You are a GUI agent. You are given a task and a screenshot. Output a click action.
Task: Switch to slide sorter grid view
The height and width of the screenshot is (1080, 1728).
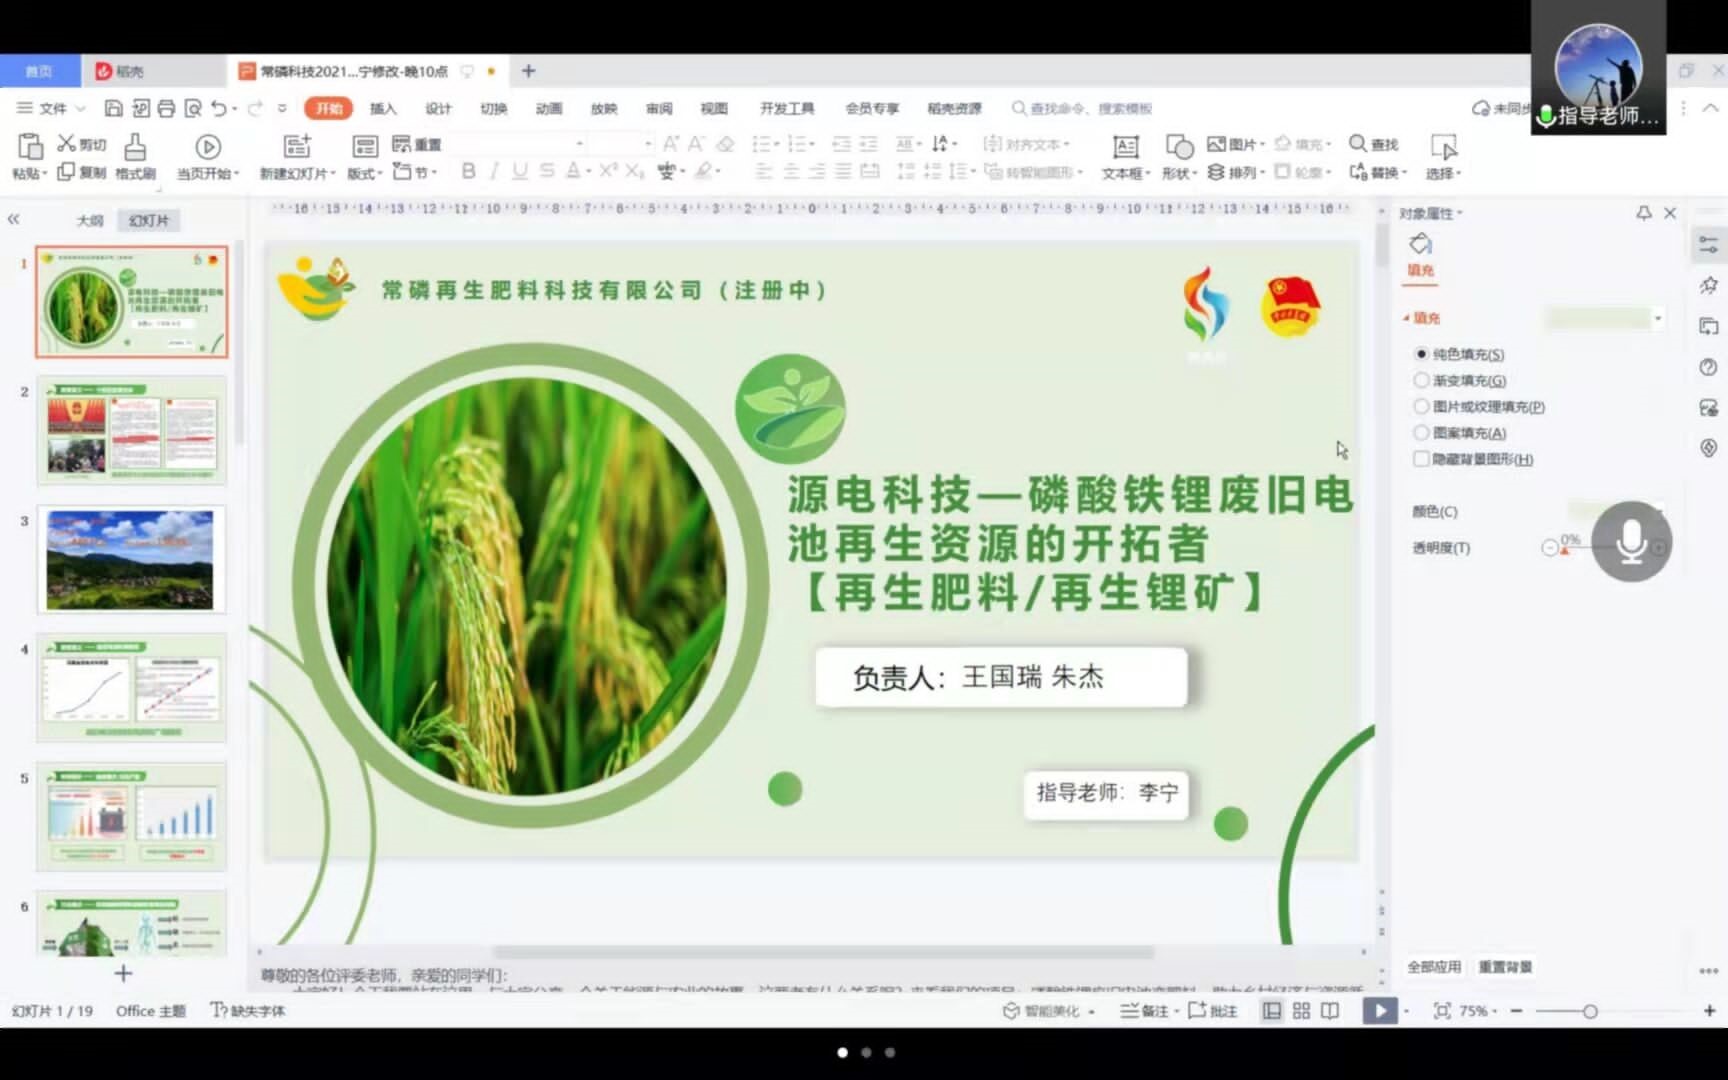coord(1301,1011)
